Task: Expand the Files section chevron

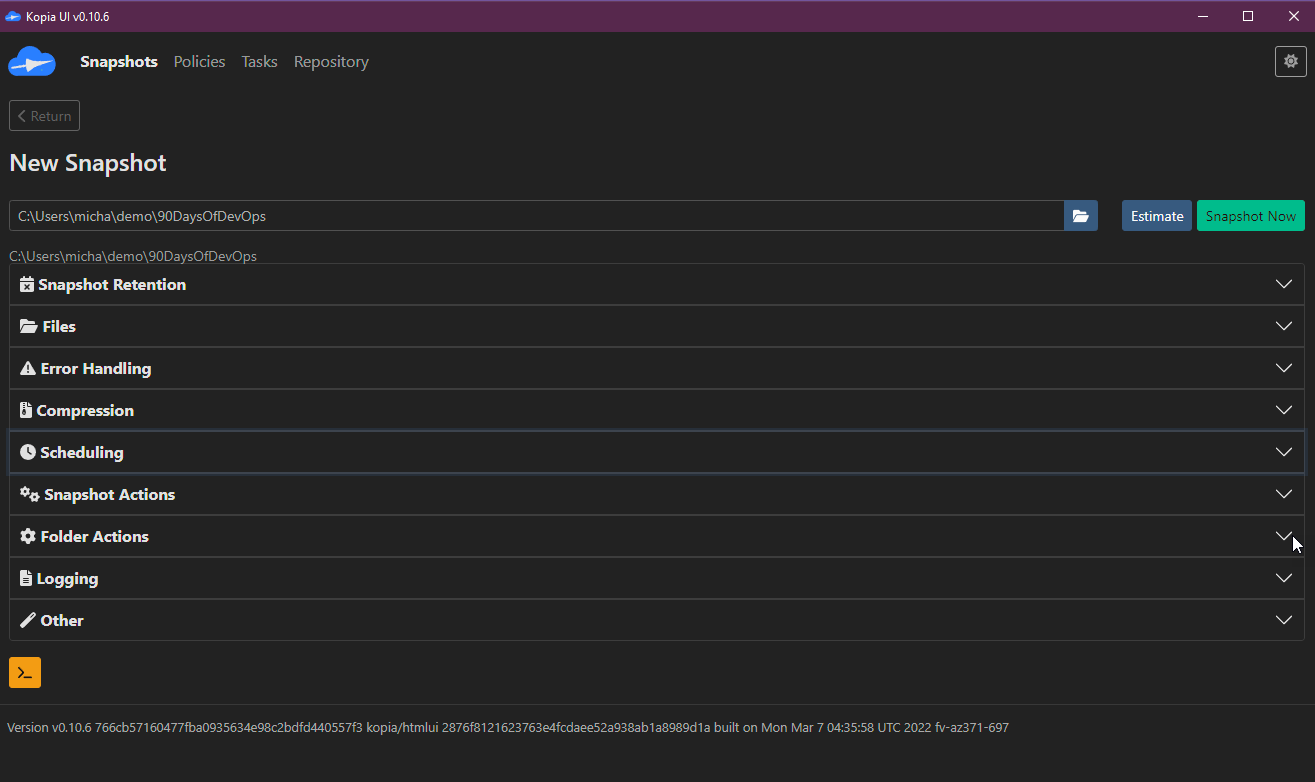Action: coord(1284,327)
